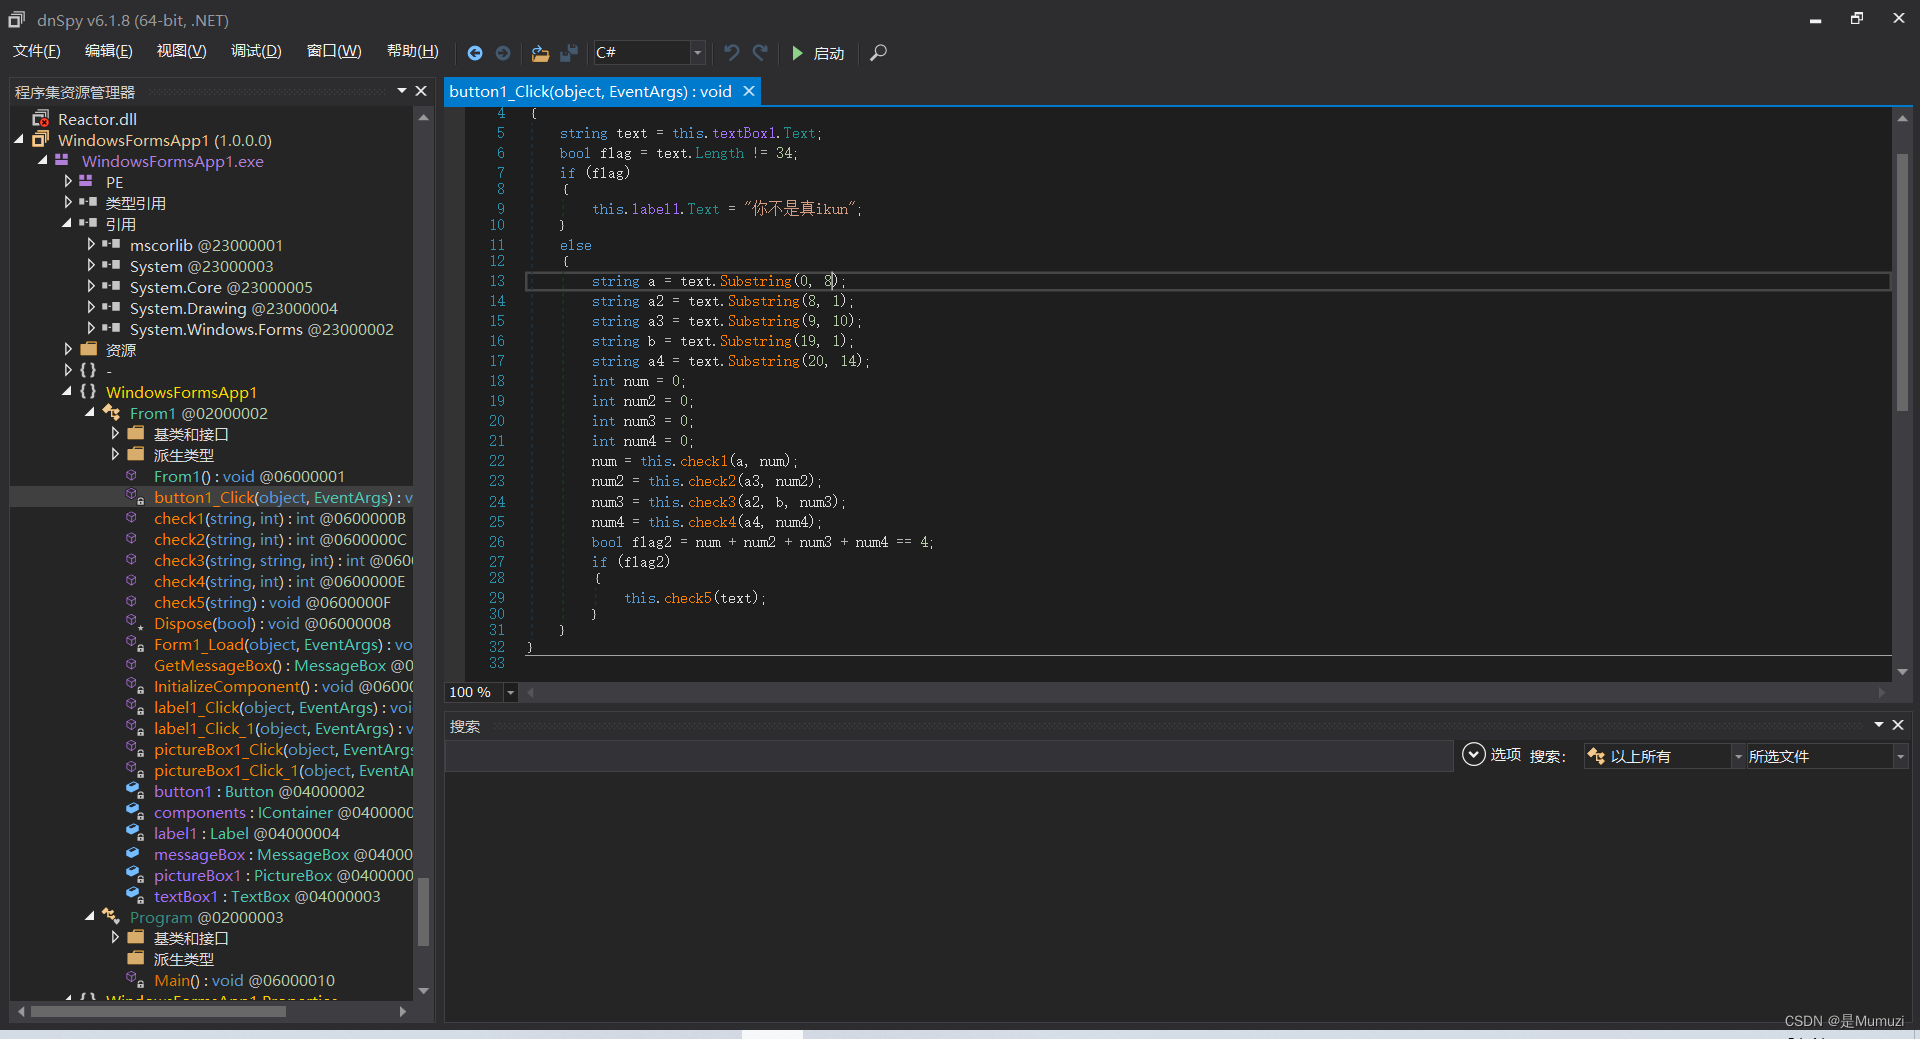Open the From1() constructor method
1920x1039 pixels.
pos(249,476)
